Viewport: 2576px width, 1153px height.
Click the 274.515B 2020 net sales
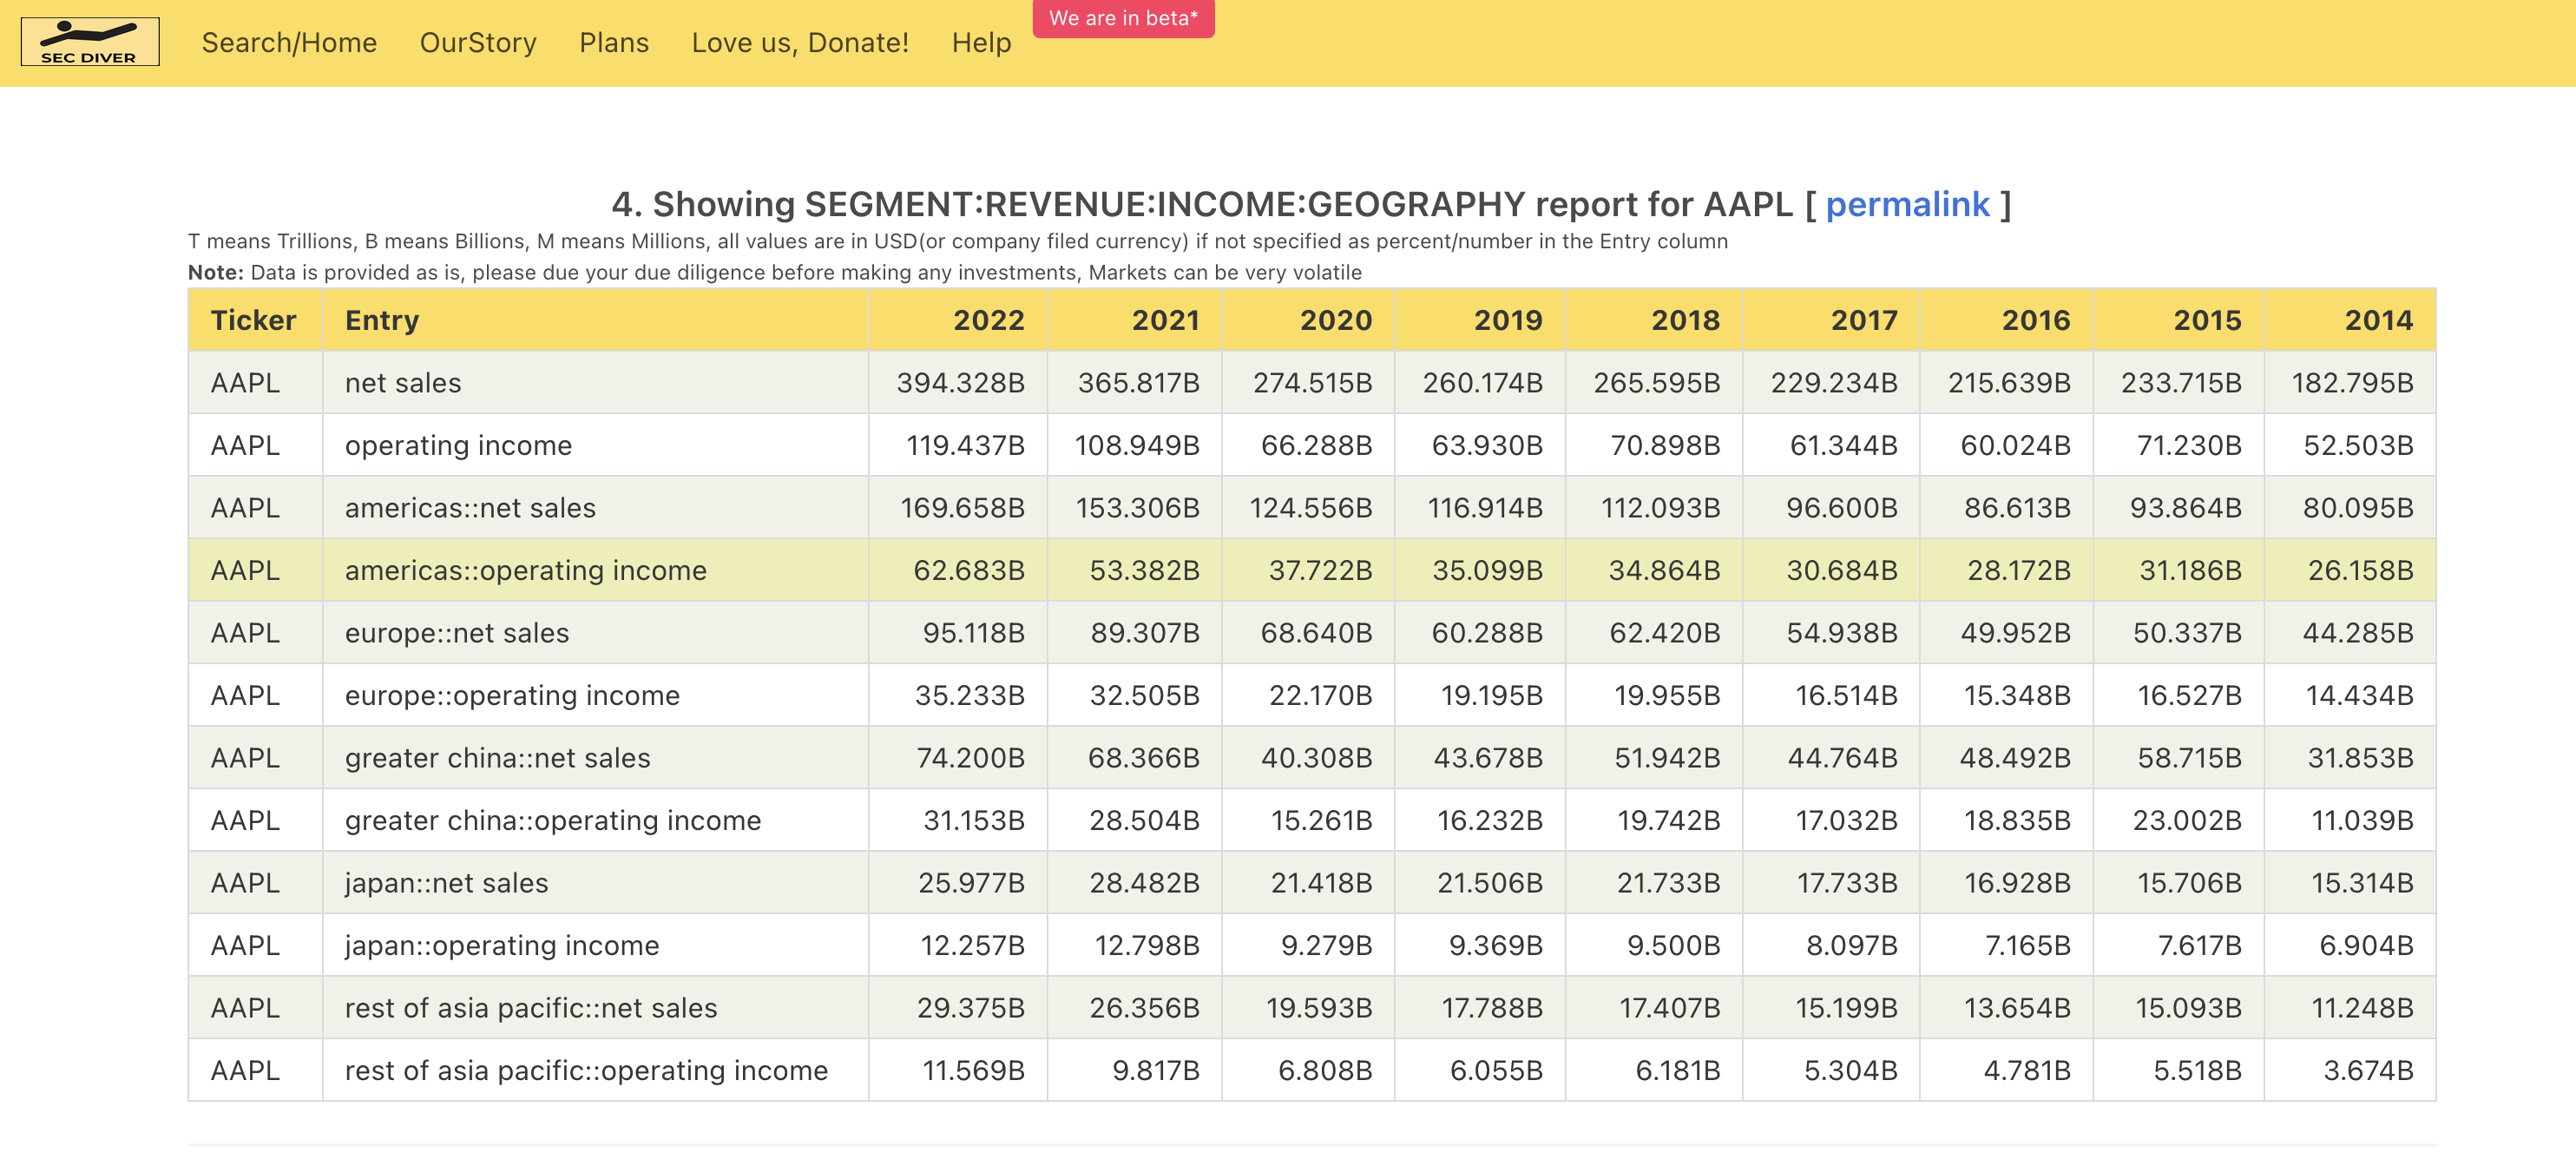point(1312,383)
